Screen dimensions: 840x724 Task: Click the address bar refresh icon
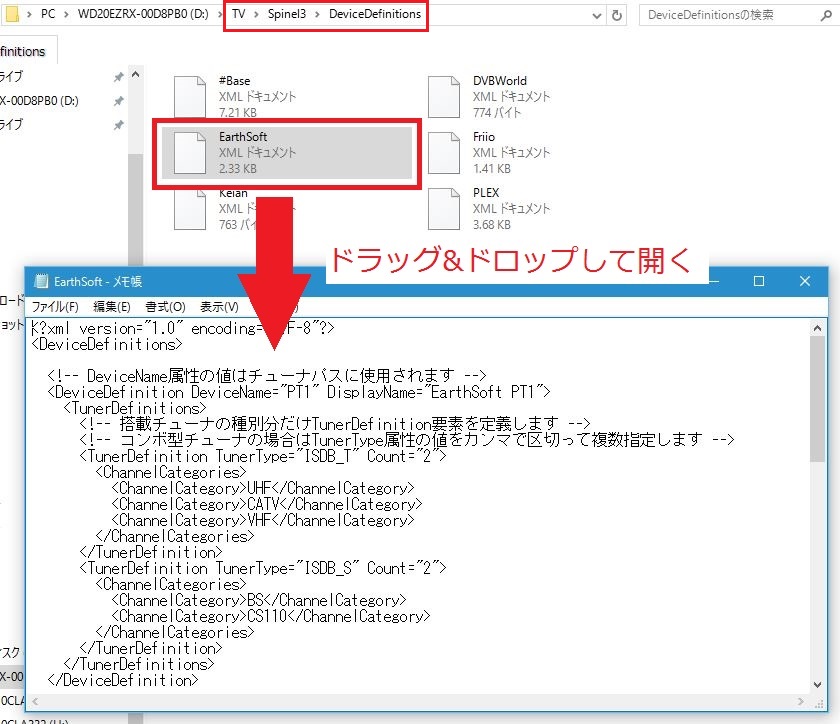coord(617,15)
